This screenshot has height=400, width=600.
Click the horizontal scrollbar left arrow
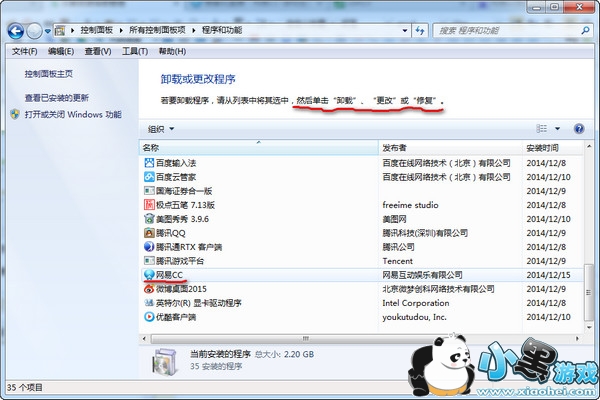(x=144, y=338)
